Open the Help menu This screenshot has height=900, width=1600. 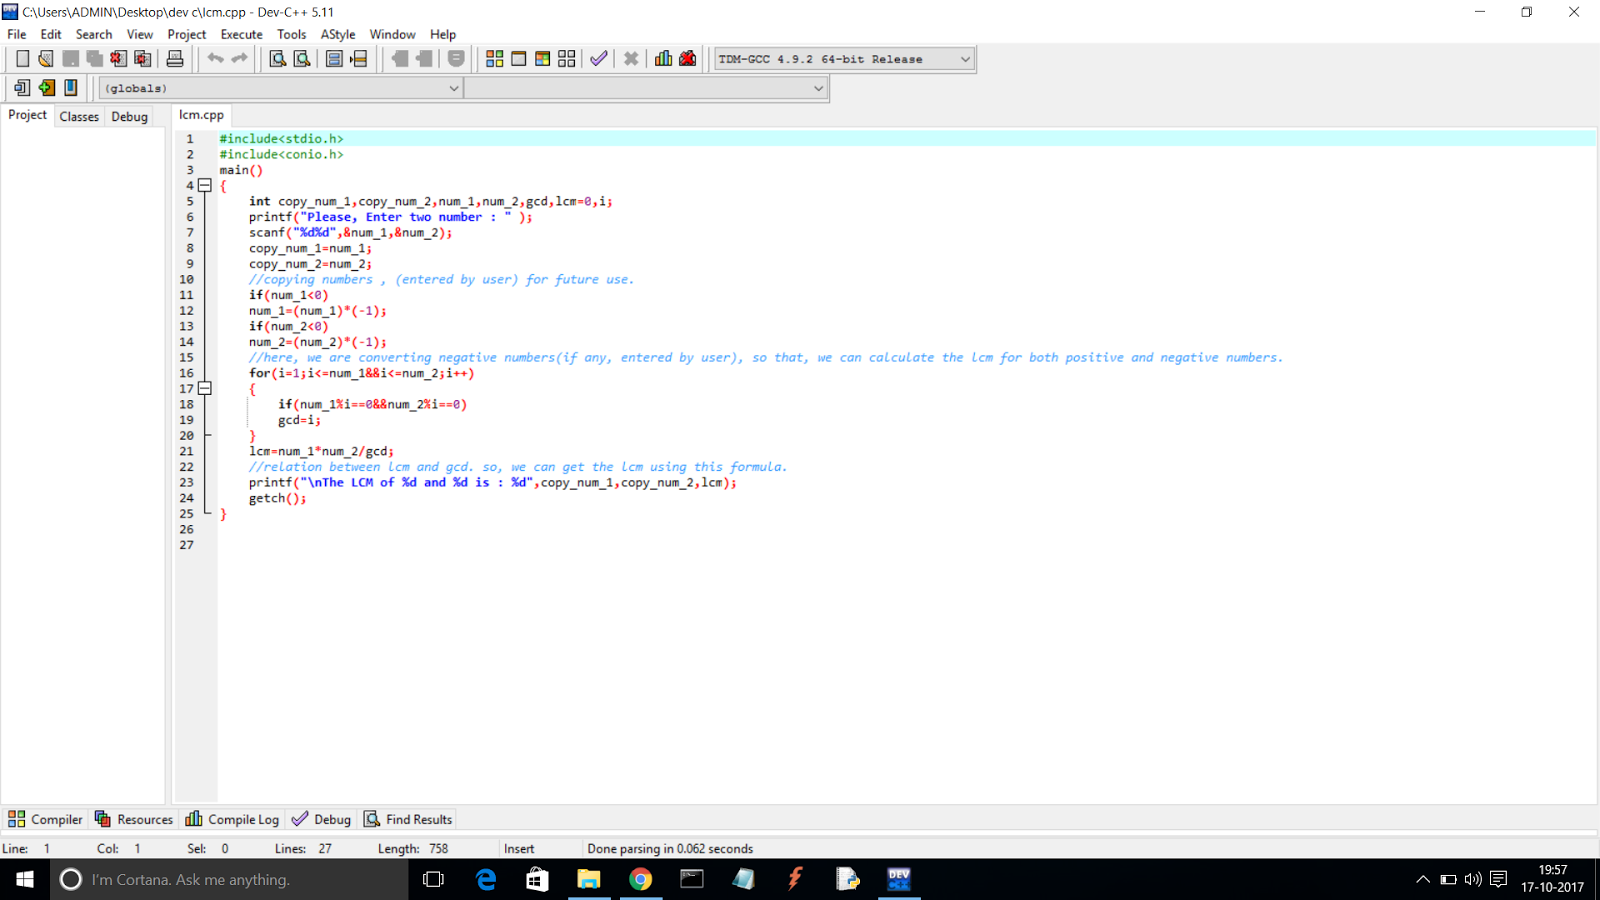443,34
